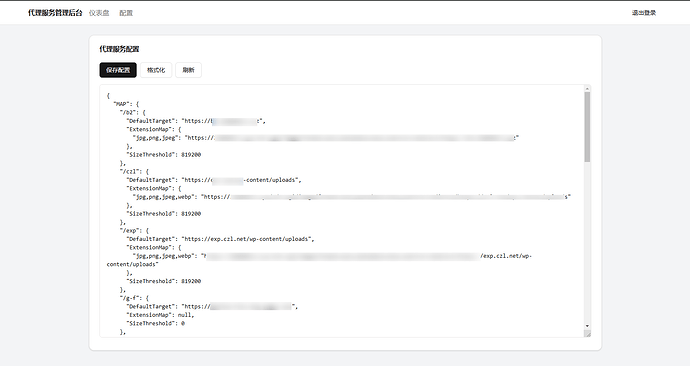
Task: Click the config editor scrollbar thumb
Action: (x=587, y=127)
